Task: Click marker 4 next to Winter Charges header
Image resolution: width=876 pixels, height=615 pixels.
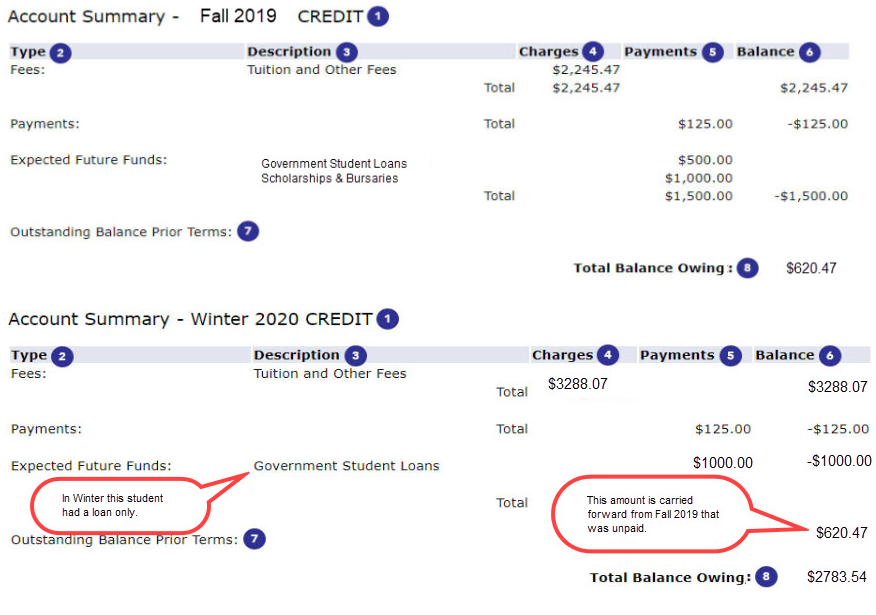Action: tap(608, 355)
